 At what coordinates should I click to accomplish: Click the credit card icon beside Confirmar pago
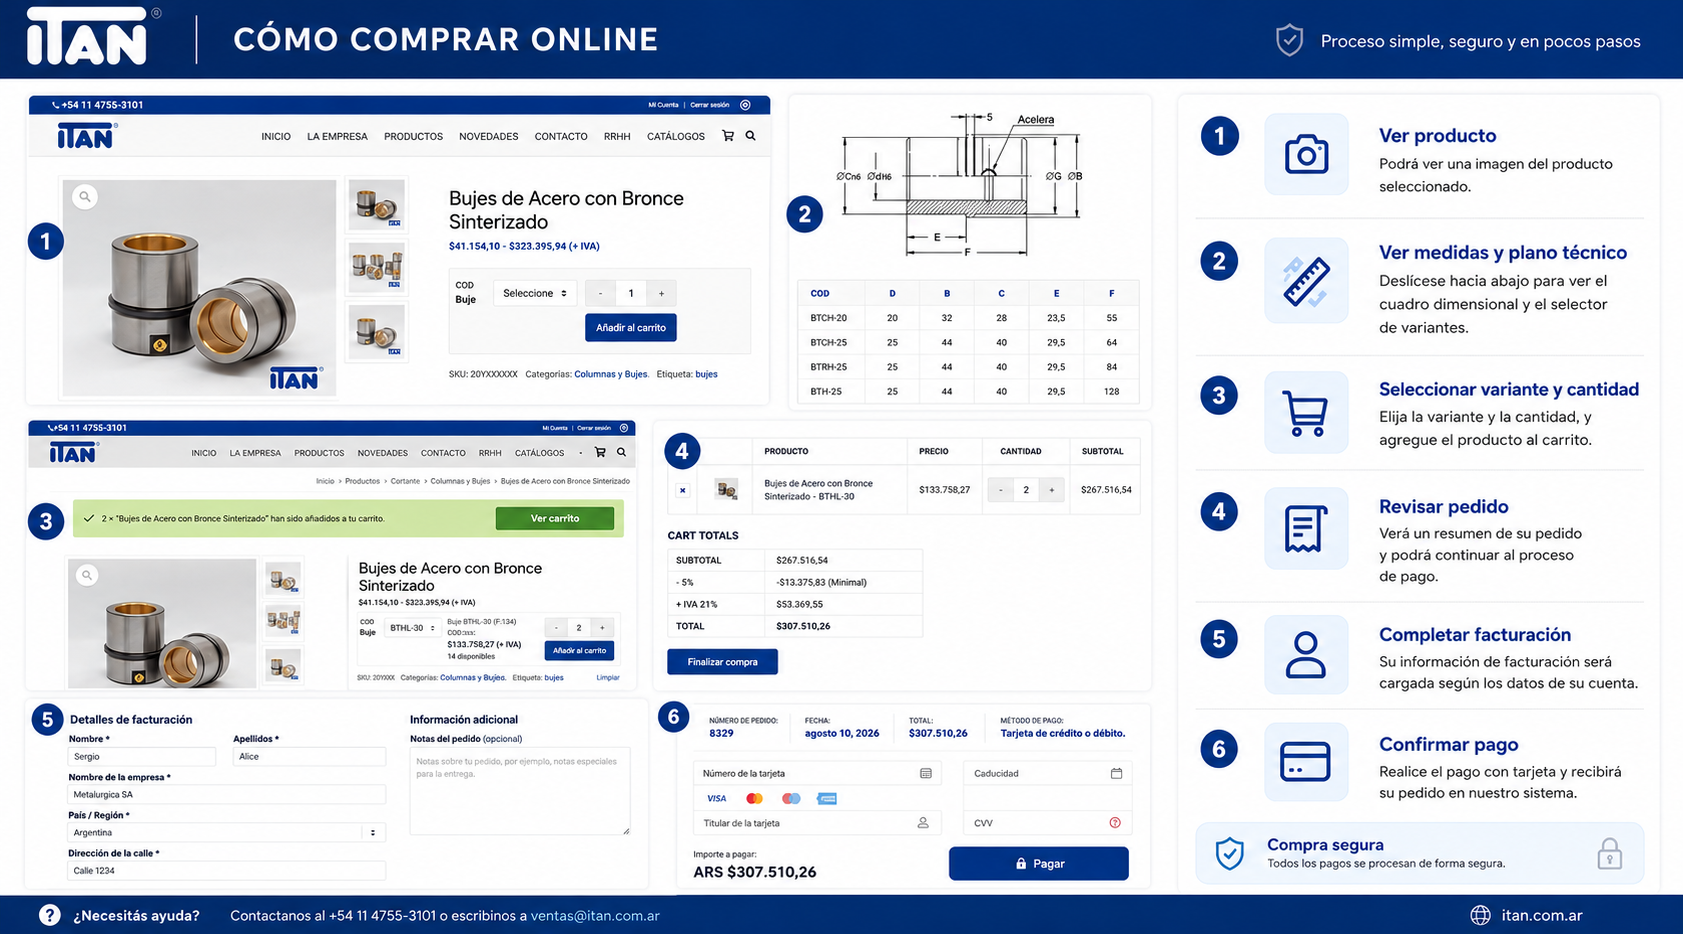click(x=1306, y=761)
